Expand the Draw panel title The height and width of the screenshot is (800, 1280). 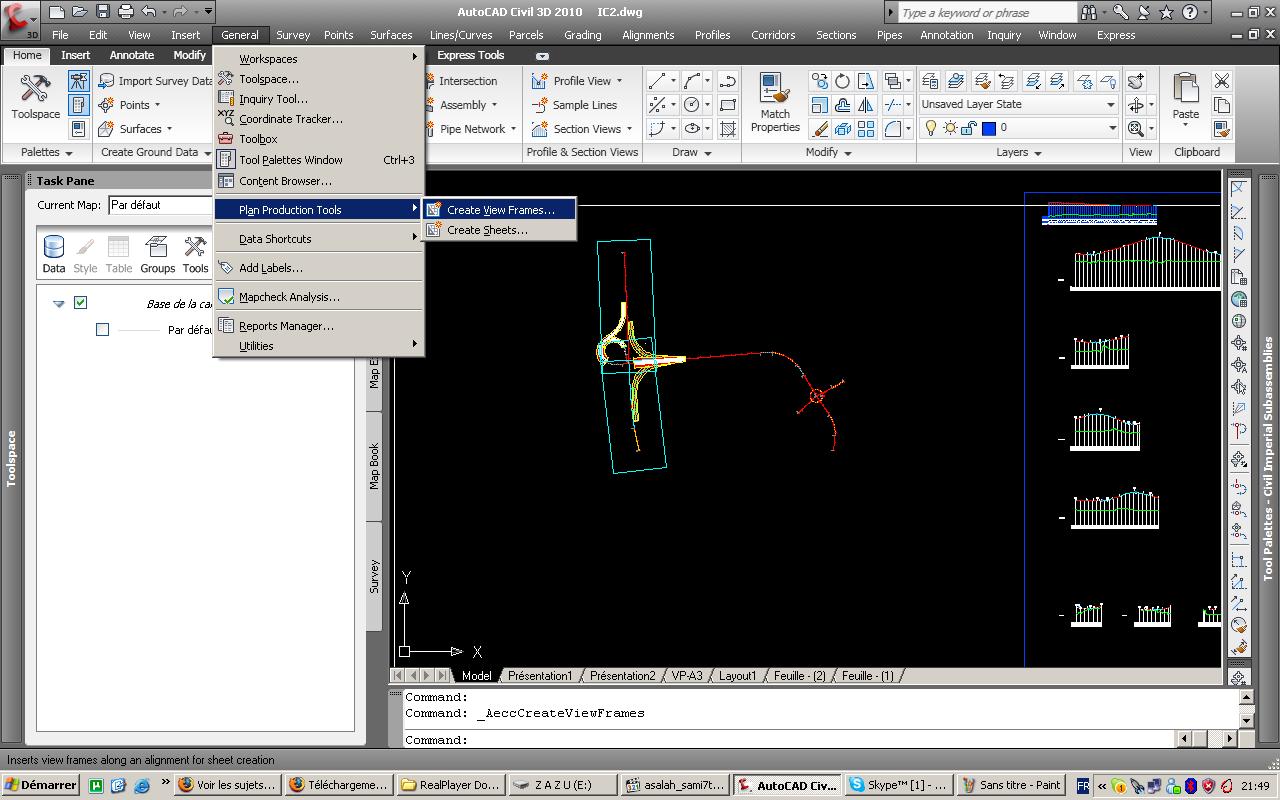click(x=691, y=152)
